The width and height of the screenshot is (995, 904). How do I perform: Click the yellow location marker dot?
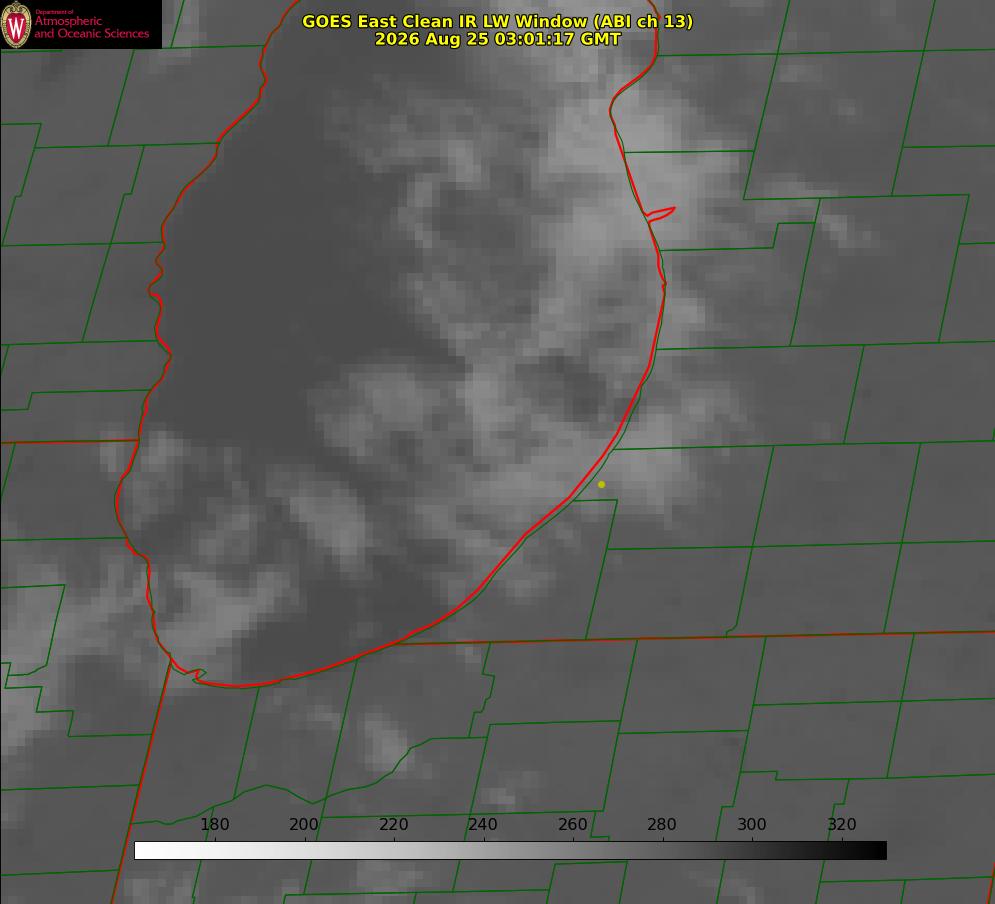(x=602, y=485)
